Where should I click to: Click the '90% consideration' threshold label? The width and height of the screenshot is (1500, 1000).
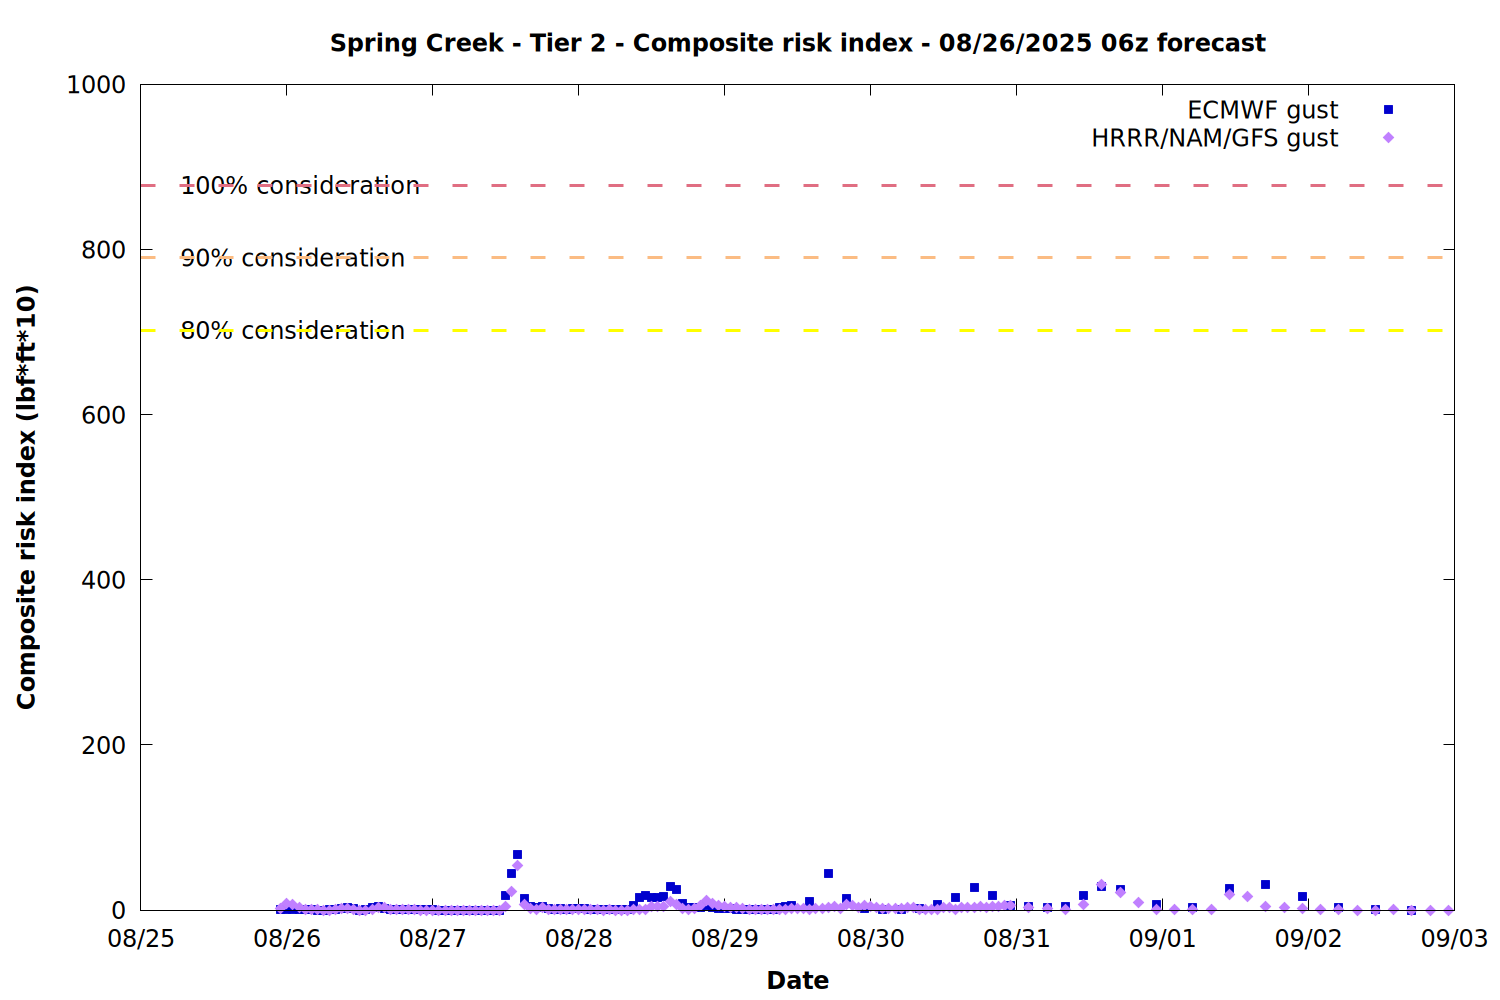tap(292, 258)
